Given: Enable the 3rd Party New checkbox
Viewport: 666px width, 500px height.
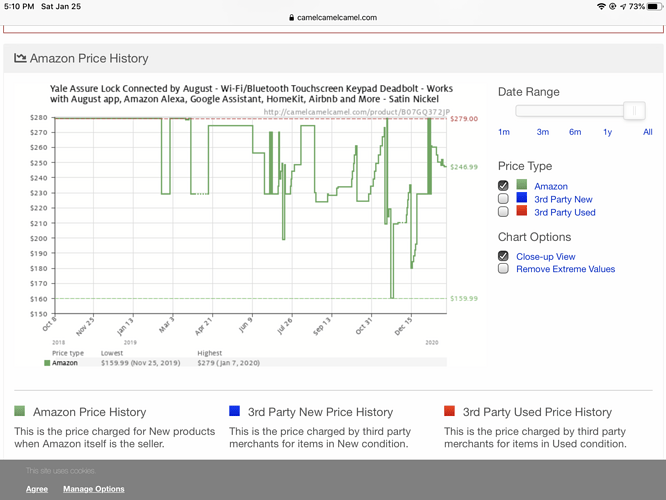Looking at the screenshot, I should [503, 199].
